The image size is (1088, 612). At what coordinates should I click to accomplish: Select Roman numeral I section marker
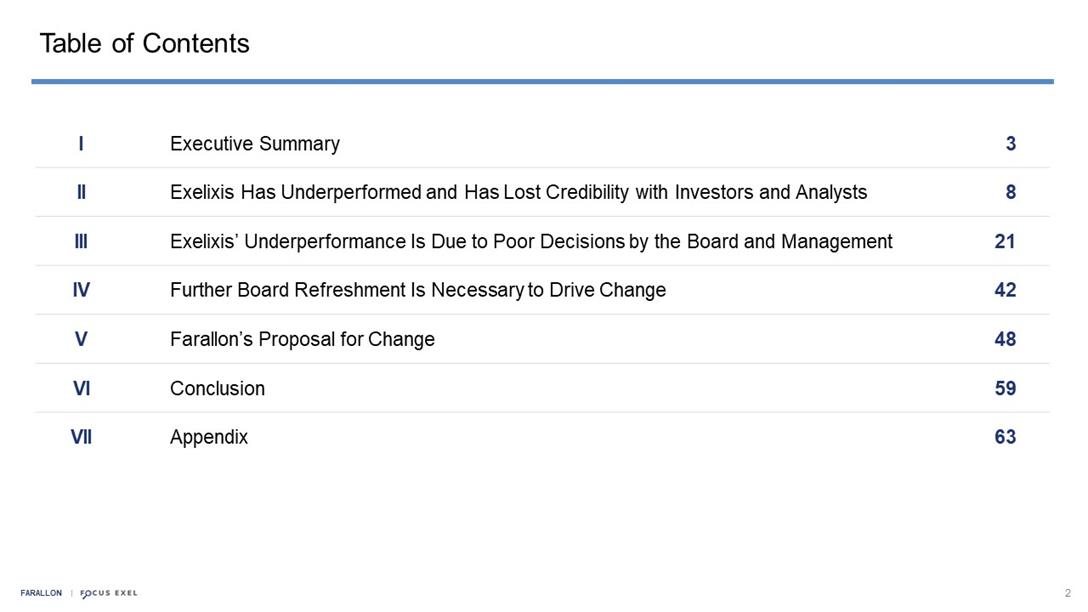[81, 144]
